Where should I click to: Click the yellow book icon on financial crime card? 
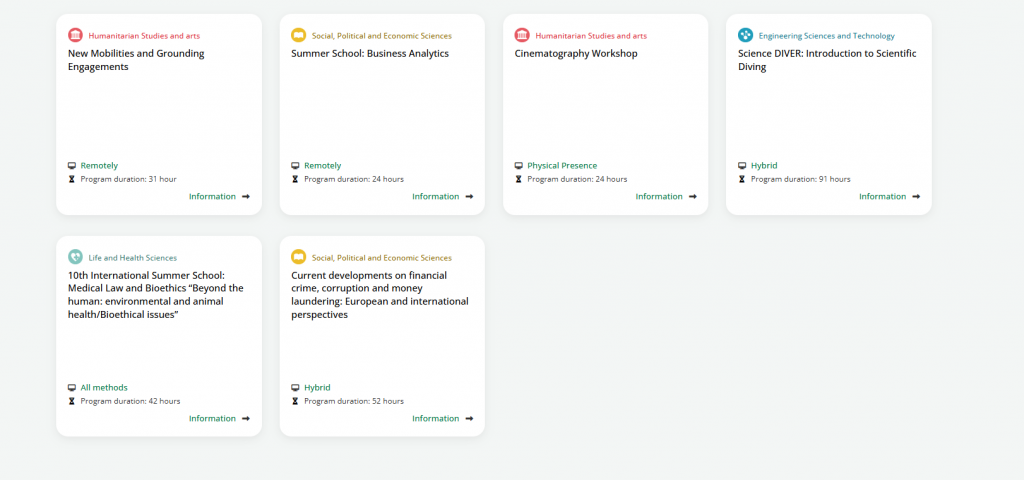298,257
